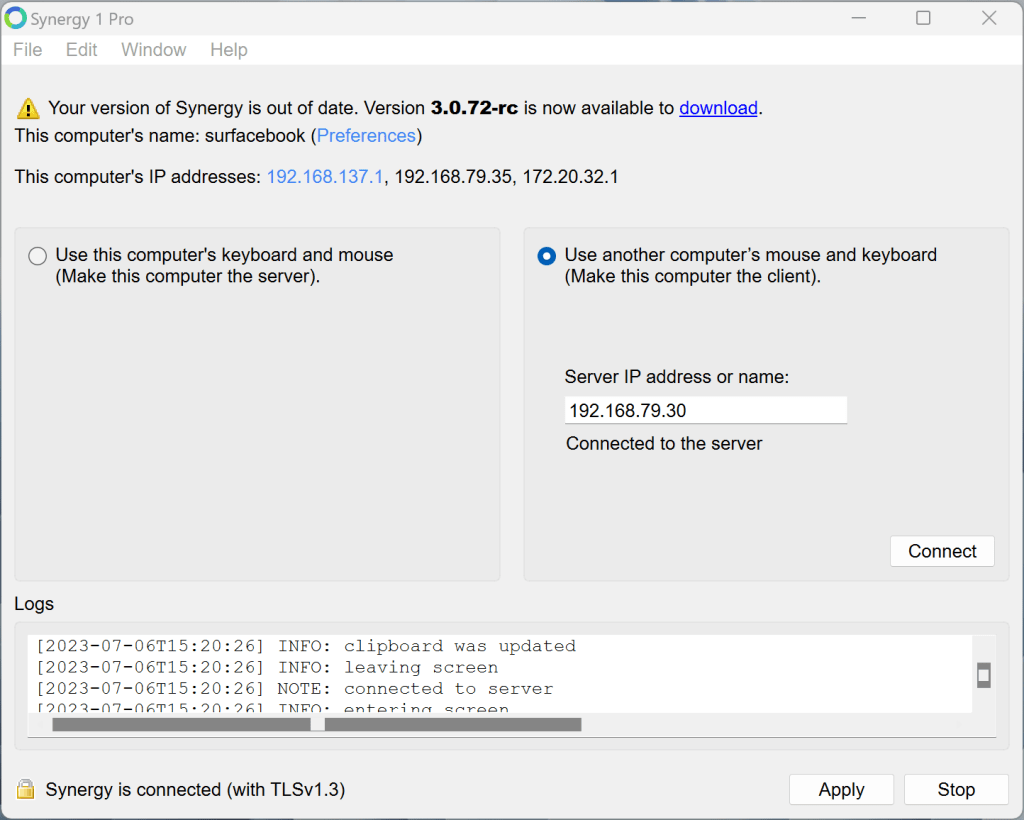Click the Stop button

click(956, 789)
